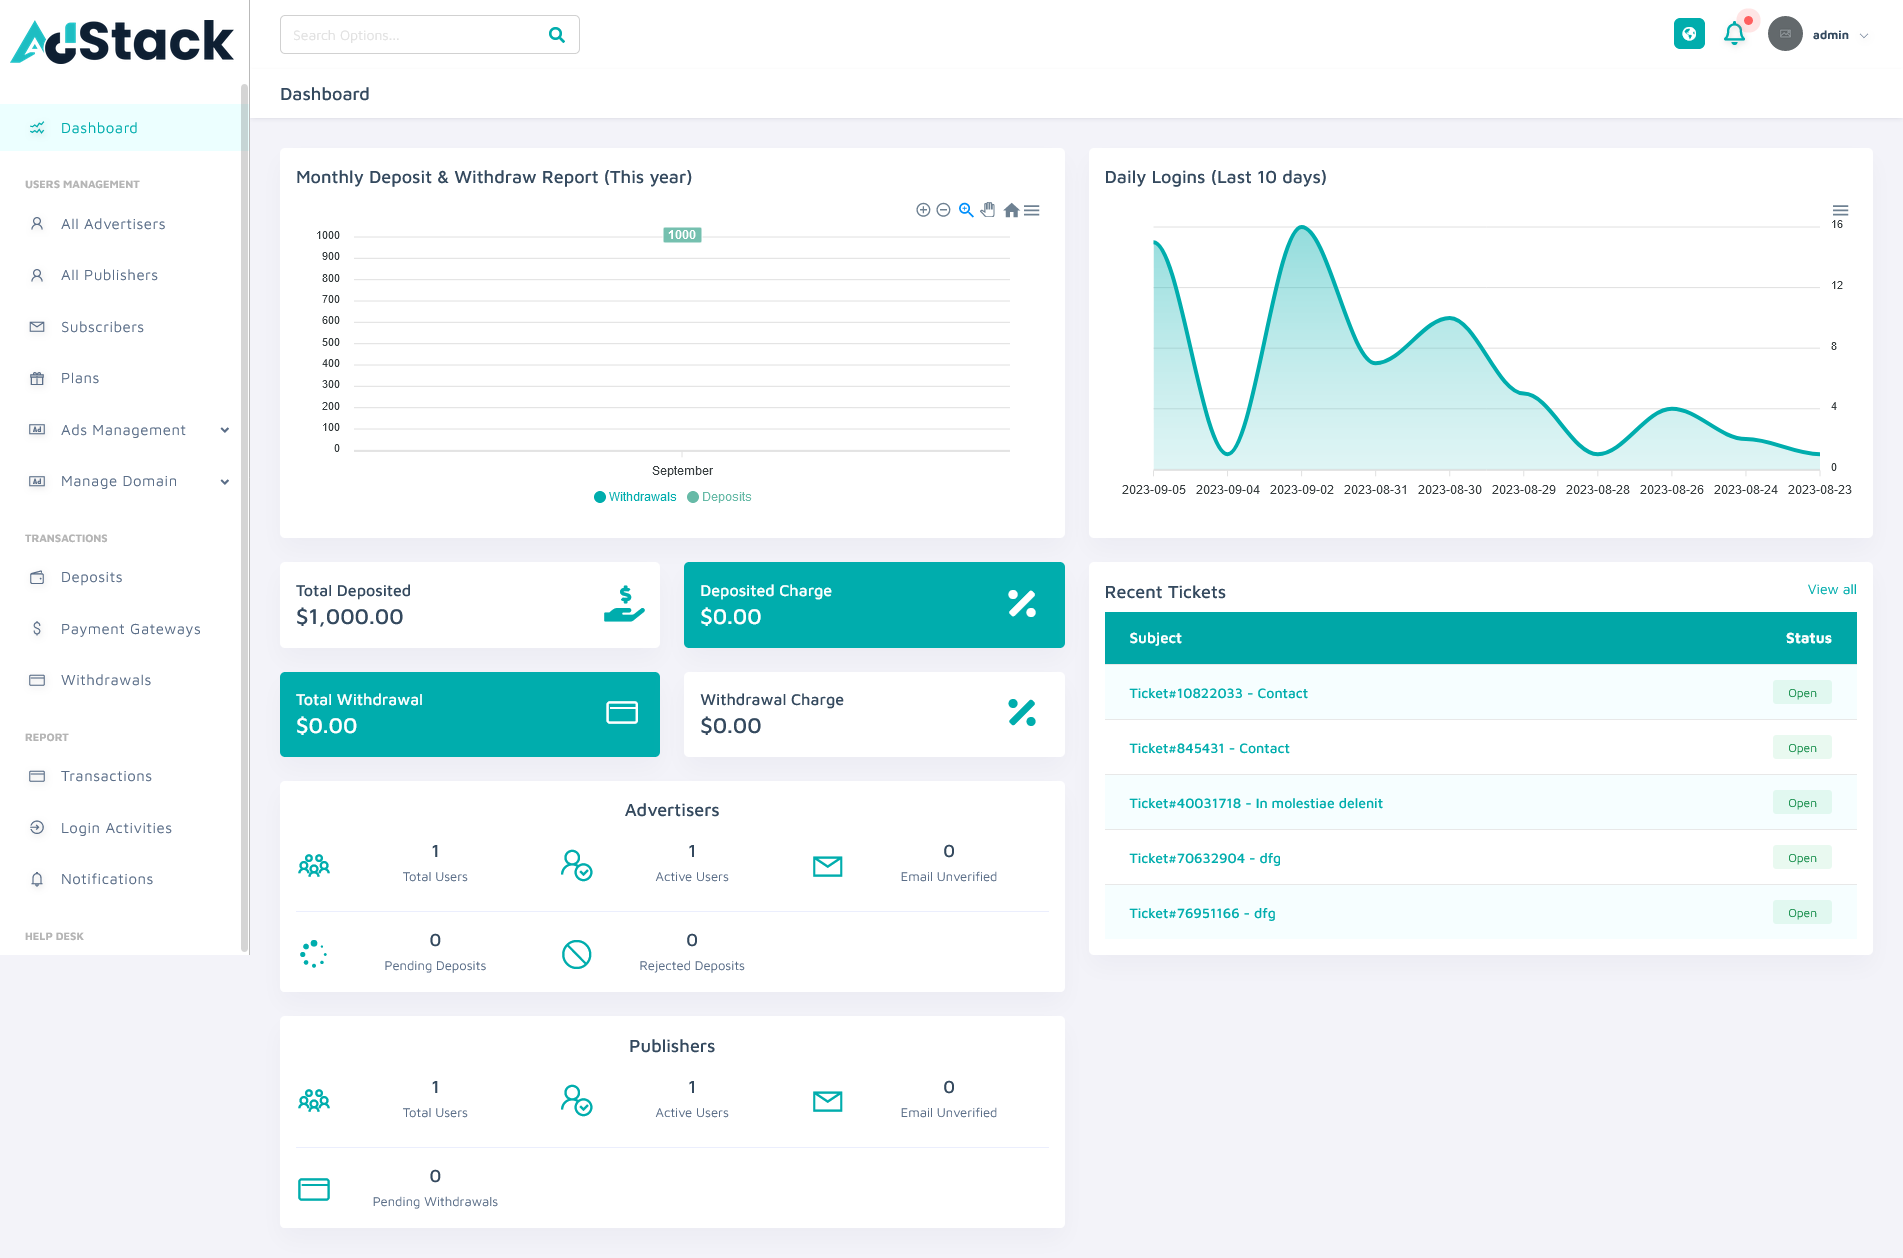Activate selection zoom on the monthly chart
This screenshot has height=1258, width=1903.
click(965, 210)
